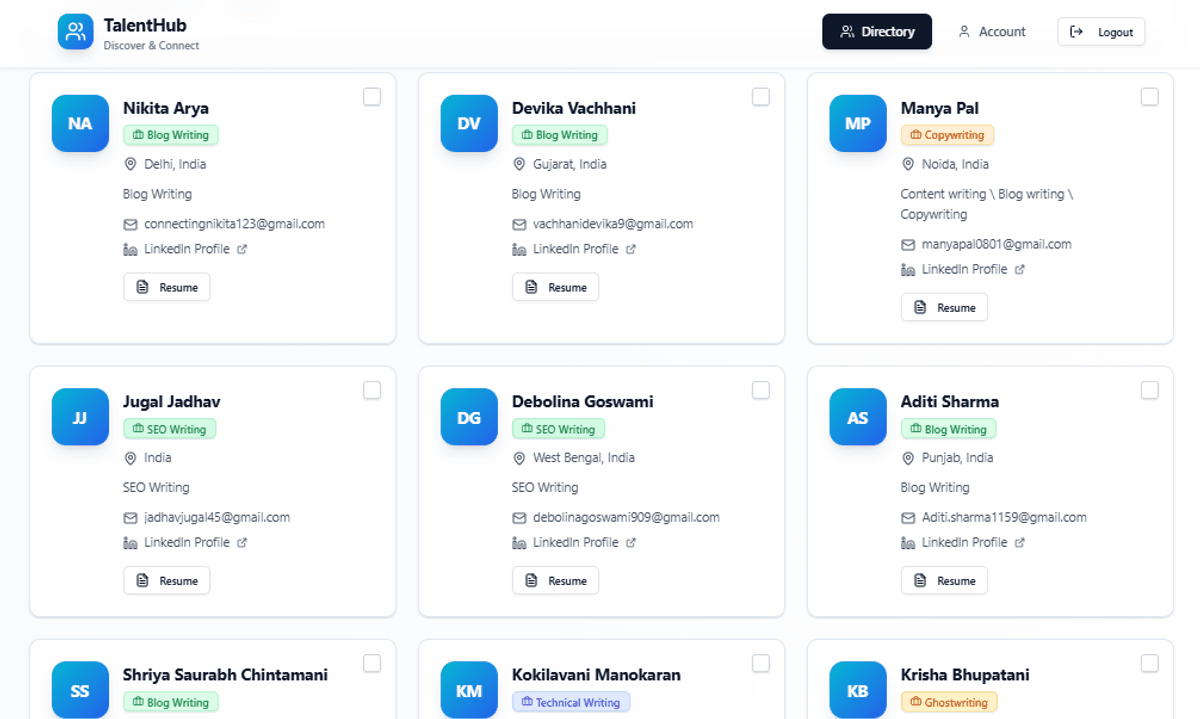Click the Copywriting tag on Manya Pal's card

947,135
